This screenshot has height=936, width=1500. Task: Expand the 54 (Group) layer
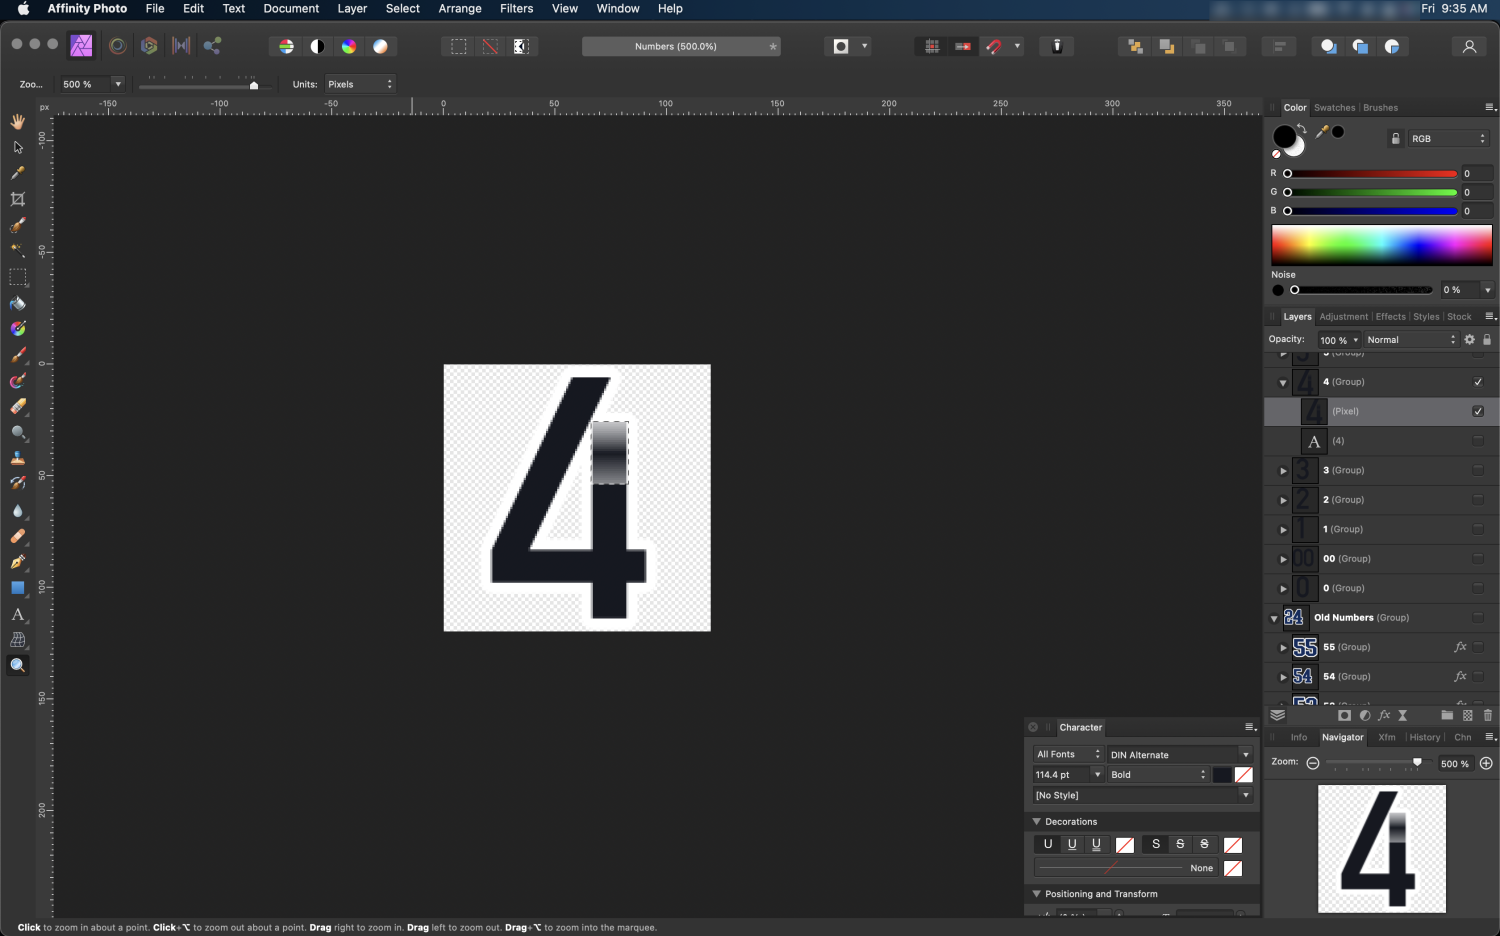point(1283,677)
